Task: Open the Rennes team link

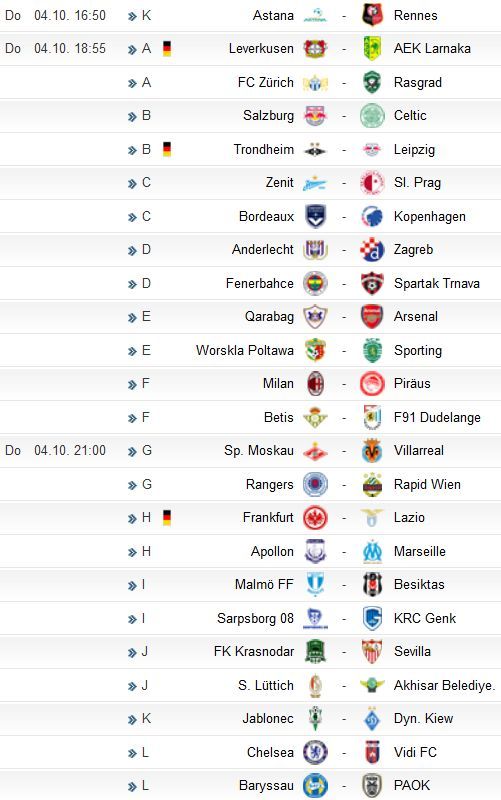Action: tap(415, 16)
